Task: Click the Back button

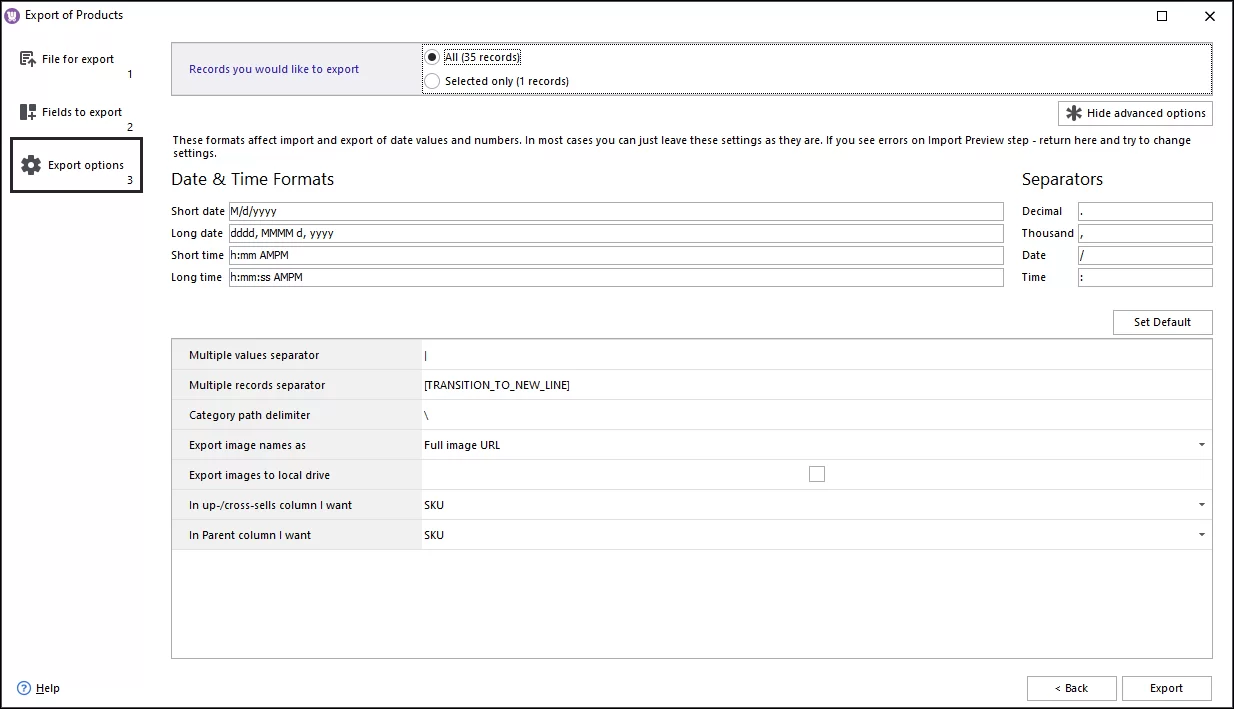Action: [x=1071, y=688]
